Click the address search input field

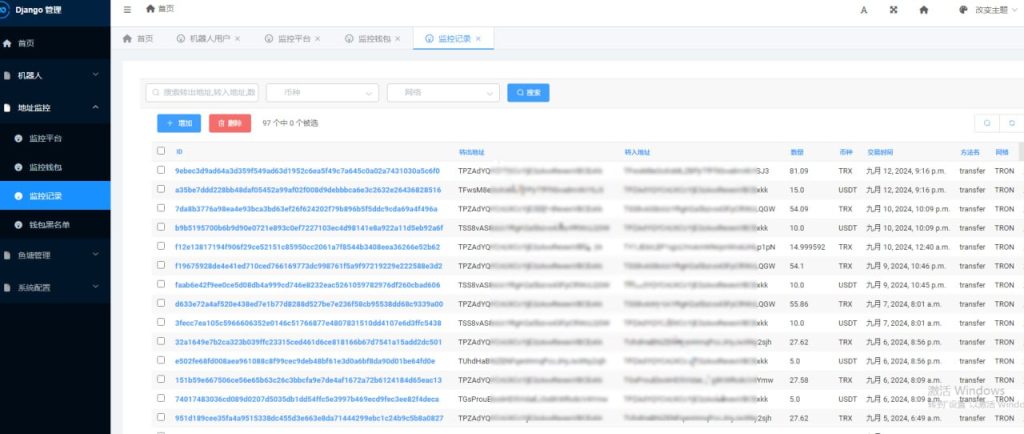[x=202, y=92]
